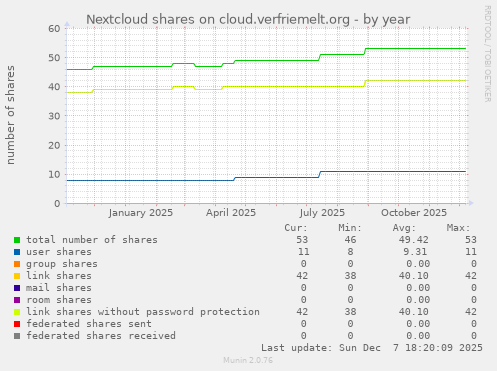Viewport: 497px width, 371px height.
Task: Click the 'Min:' column header
Action: click(350, 228)
